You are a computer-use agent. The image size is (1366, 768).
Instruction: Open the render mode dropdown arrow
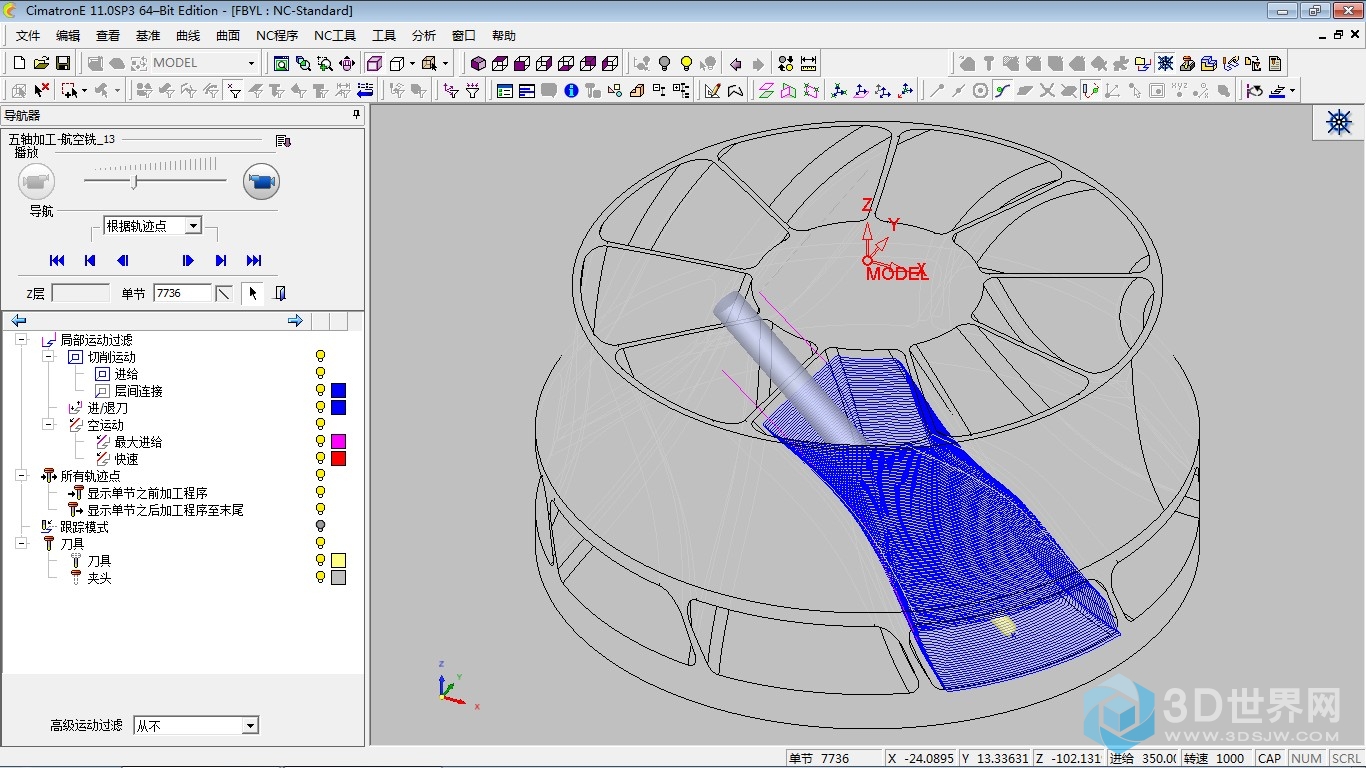click(412, 63)
